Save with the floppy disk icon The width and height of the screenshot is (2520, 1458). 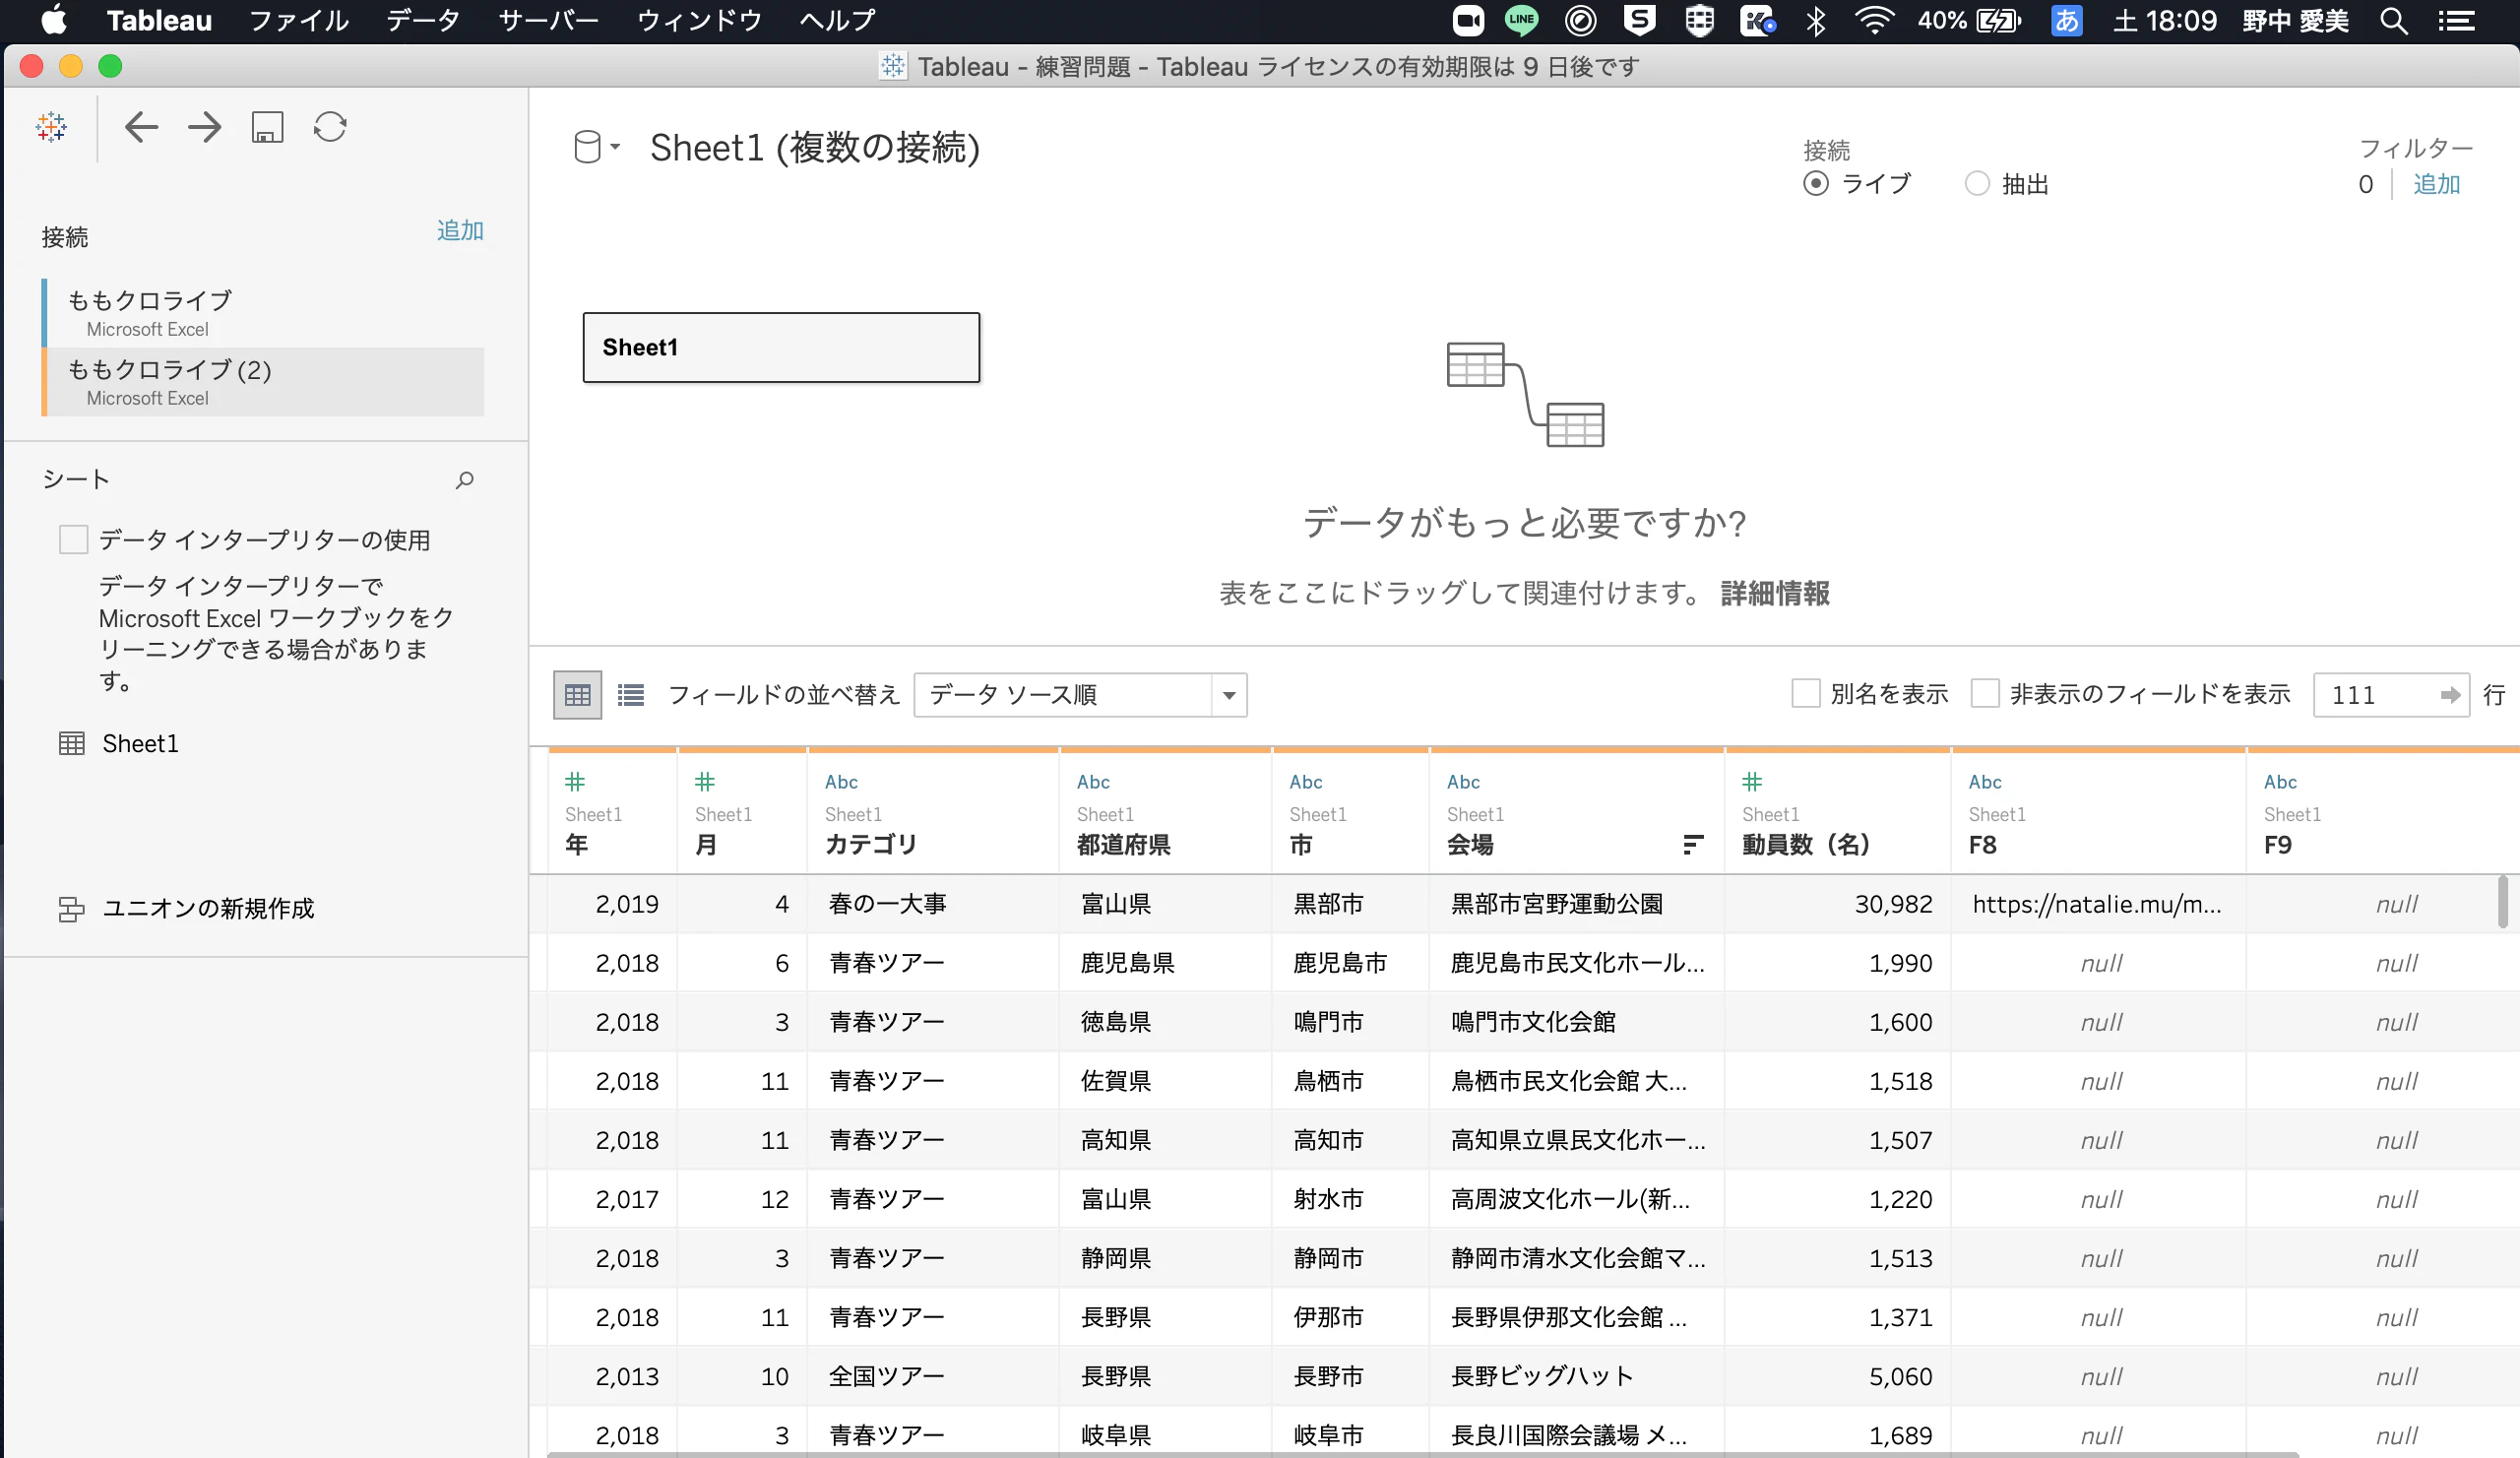(x=267, y=127)
